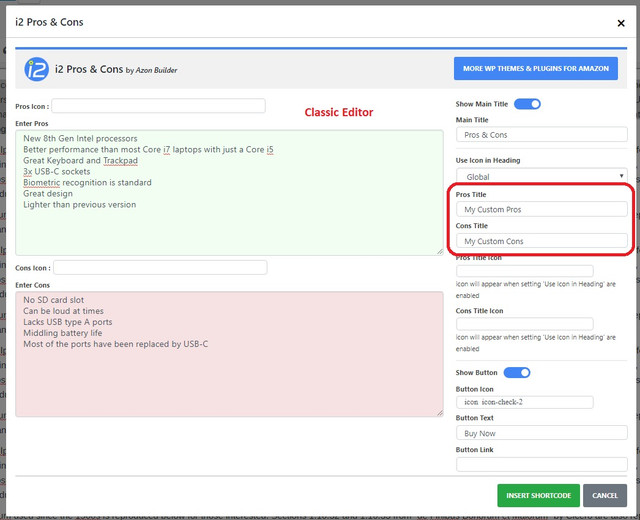The height and width of the screenshot is (520, 640).
Task: Click the 'Great Keyboard and Trackpad' line
Action: pyautogui.click(x=80, y=160)
